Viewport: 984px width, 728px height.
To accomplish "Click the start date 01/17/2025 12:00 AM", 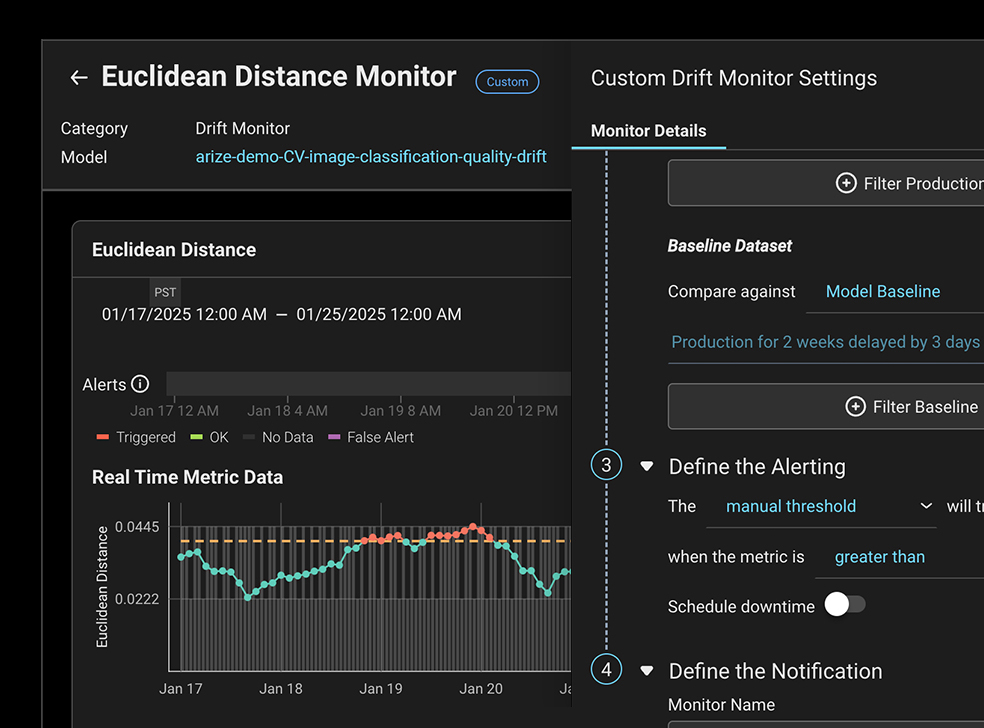I will point(184,314).
